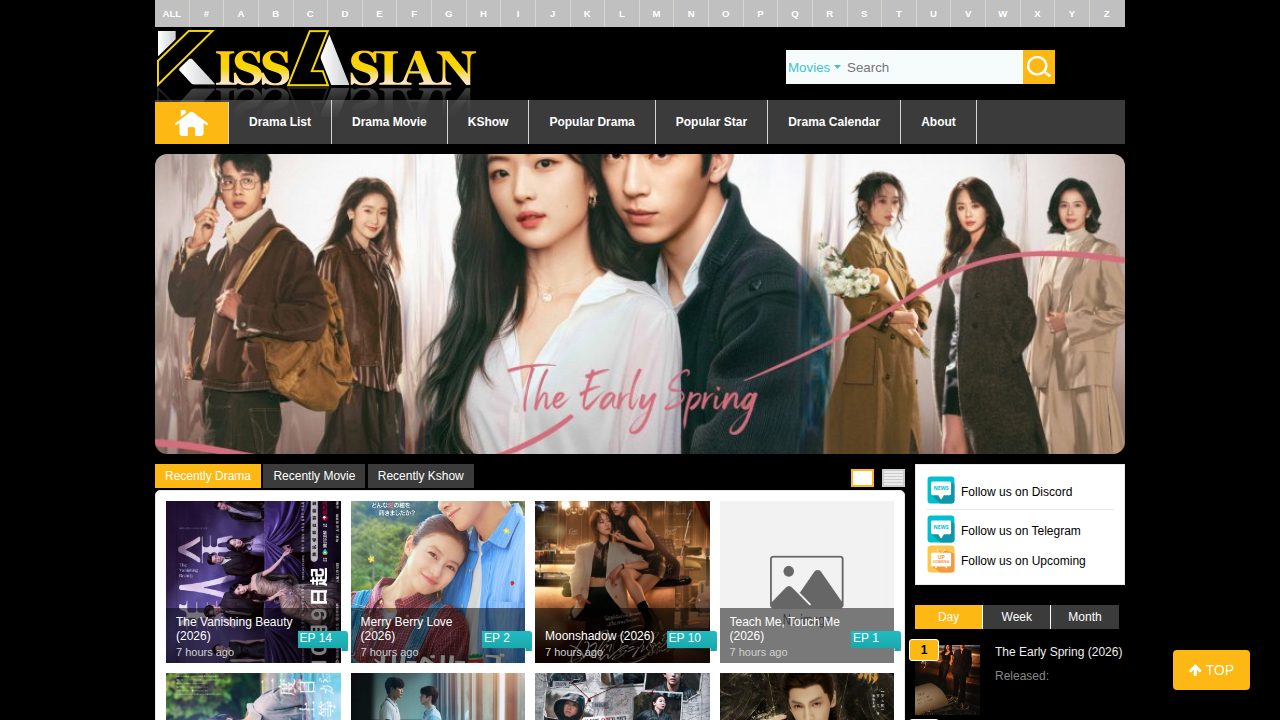Open the KShow menu
Image resolution: width=1280 pixels, height=720 pixels.
coord(488,122)
